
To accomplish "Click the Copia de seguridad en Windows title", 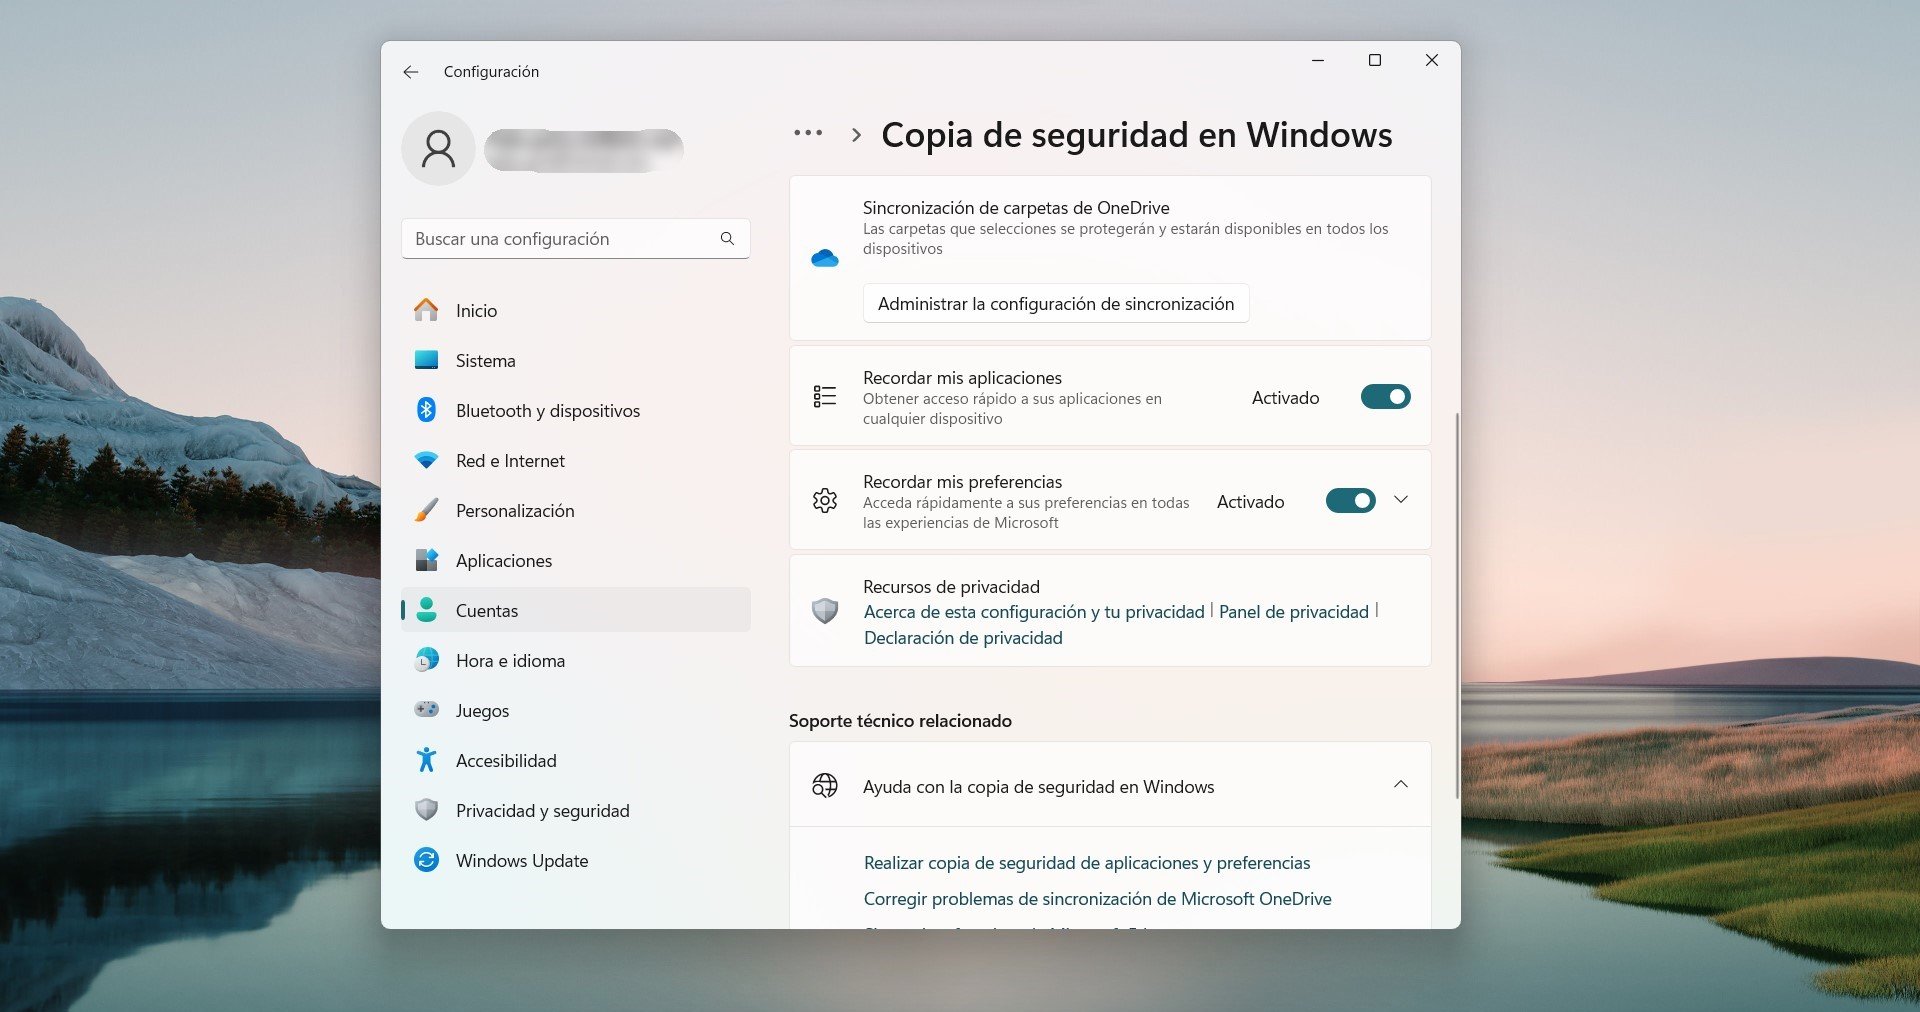I will (x=1136, y=134).
